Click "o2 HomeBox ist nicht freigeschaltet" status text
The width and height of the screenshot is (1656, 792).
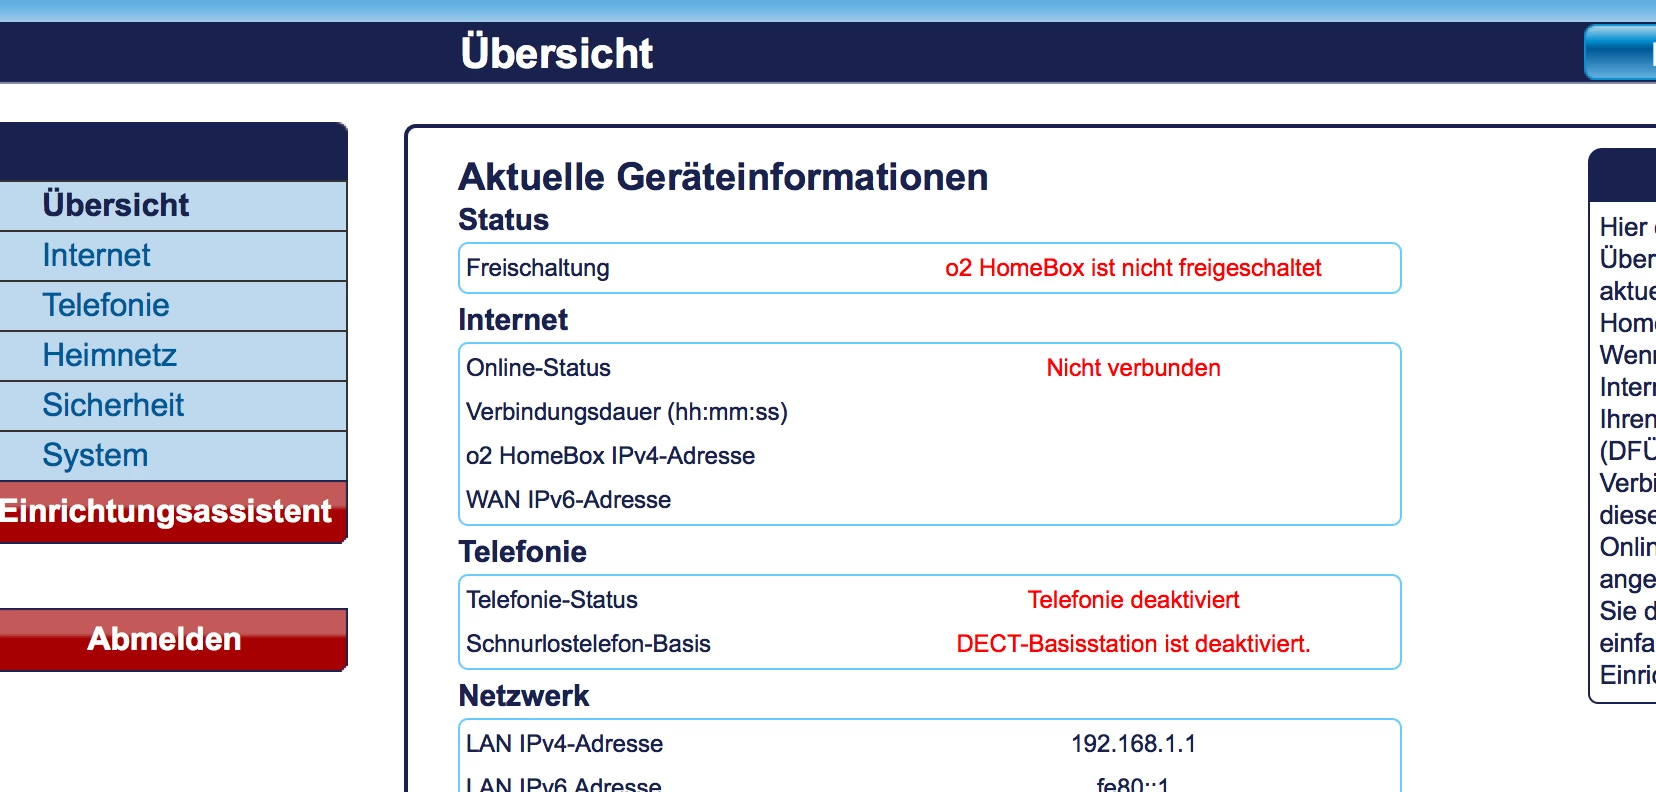tap(1133, 268)
